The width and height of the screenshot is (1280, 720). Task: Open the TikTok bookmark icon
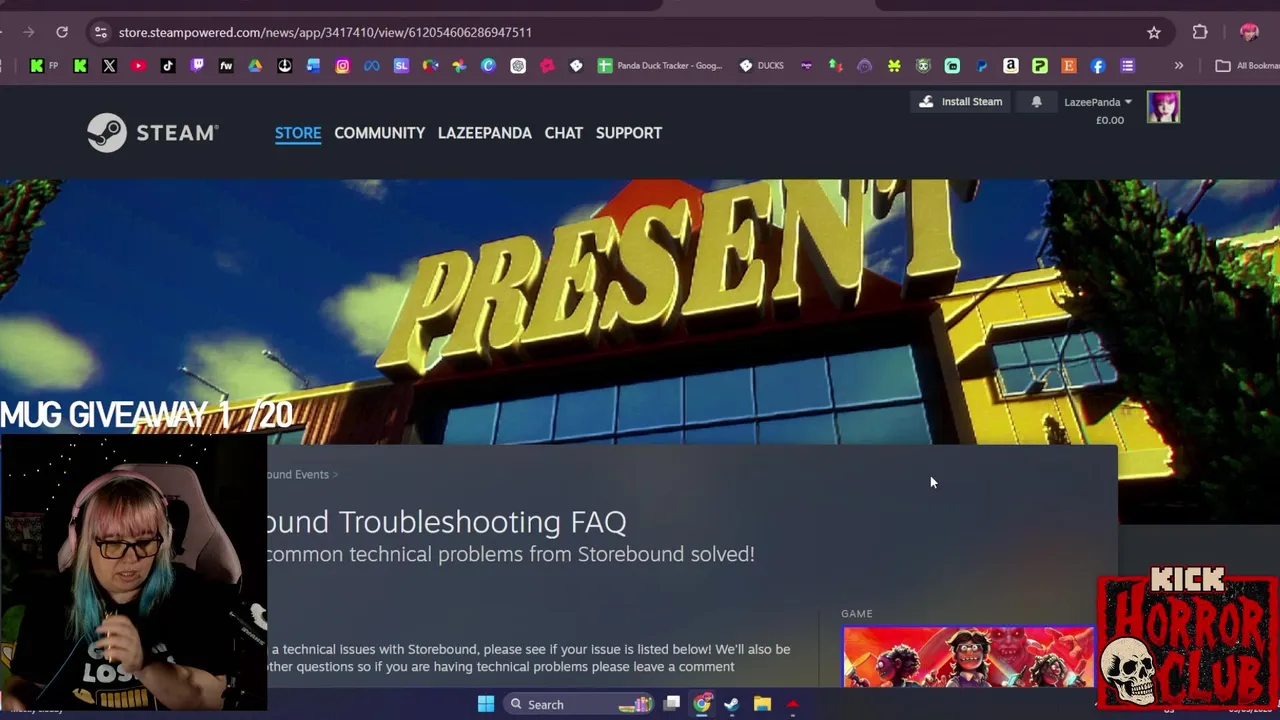[167, 66]
